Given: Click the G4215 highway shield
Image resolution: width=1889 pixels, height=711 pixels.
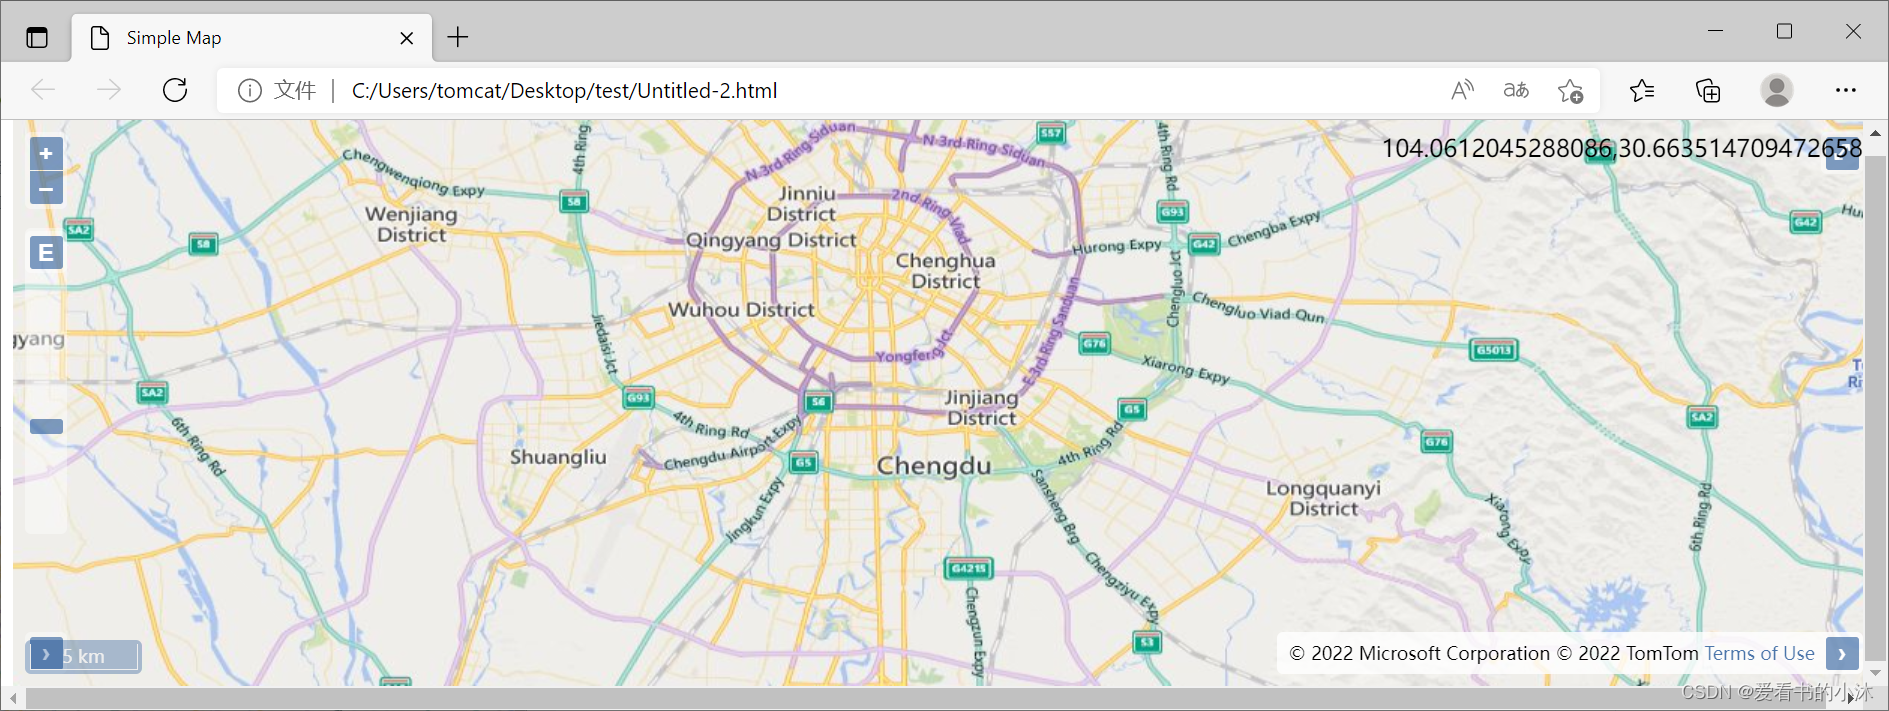Looking at the screenshot, I should (x=969, y=569).
